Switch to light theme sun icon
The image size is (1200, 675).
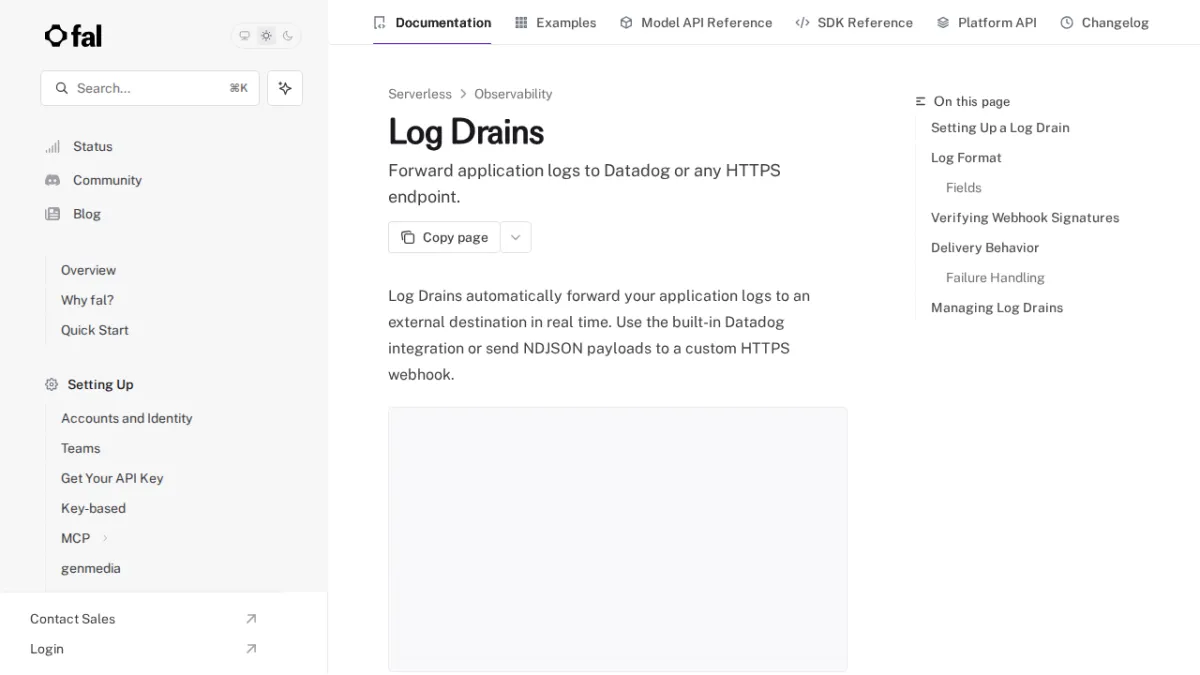[266, 36]
